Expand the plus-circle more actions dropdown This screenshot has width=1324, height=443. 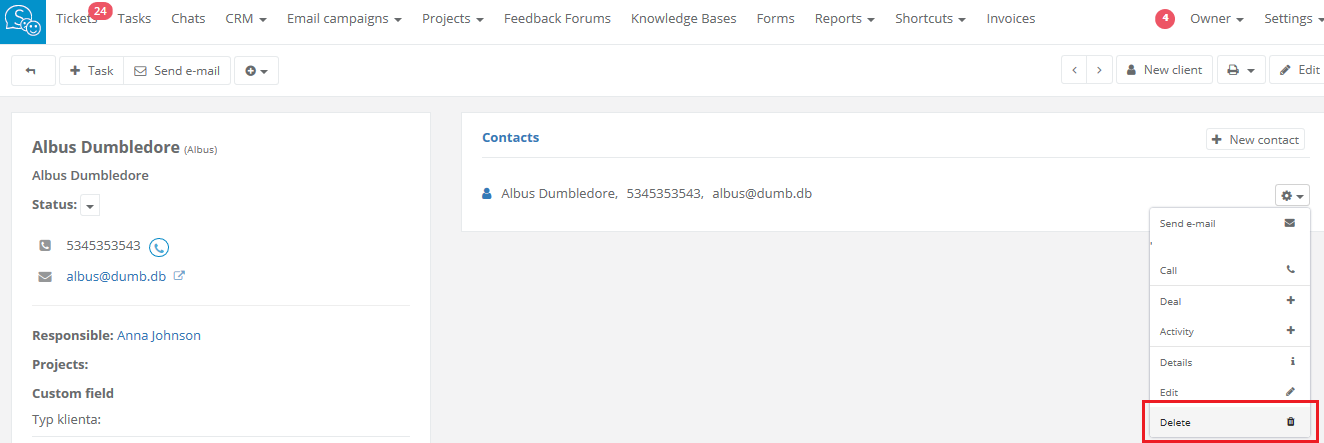256,71
